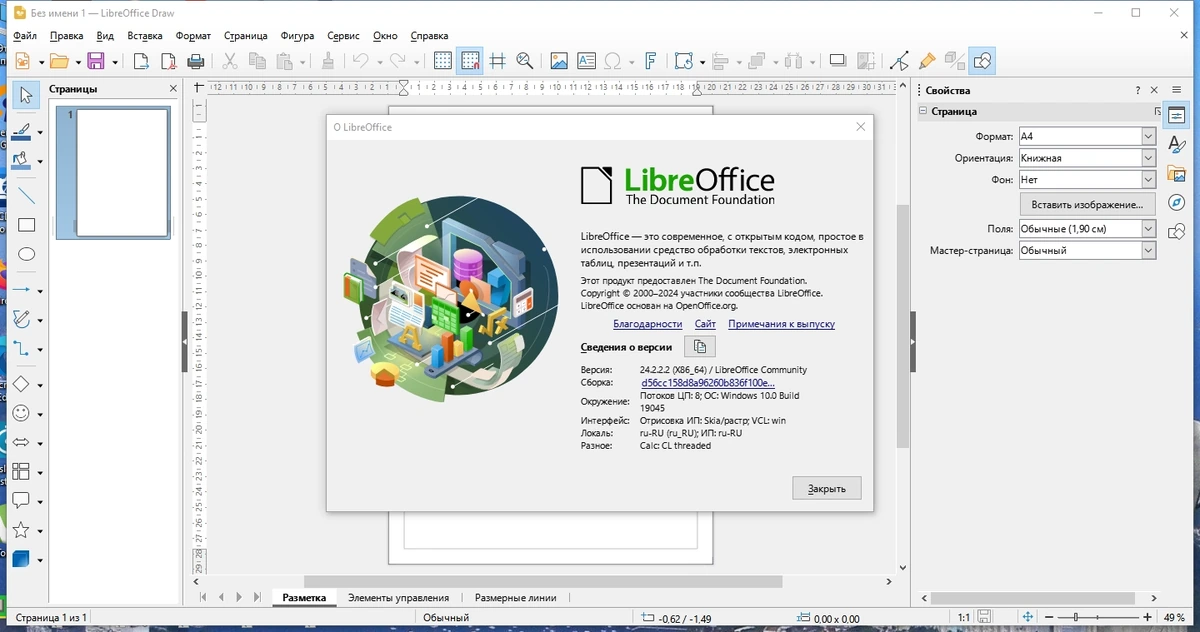Toggle Display Grid in toolbar
This screenshot has width=1200, height=632.
point(443,61)
